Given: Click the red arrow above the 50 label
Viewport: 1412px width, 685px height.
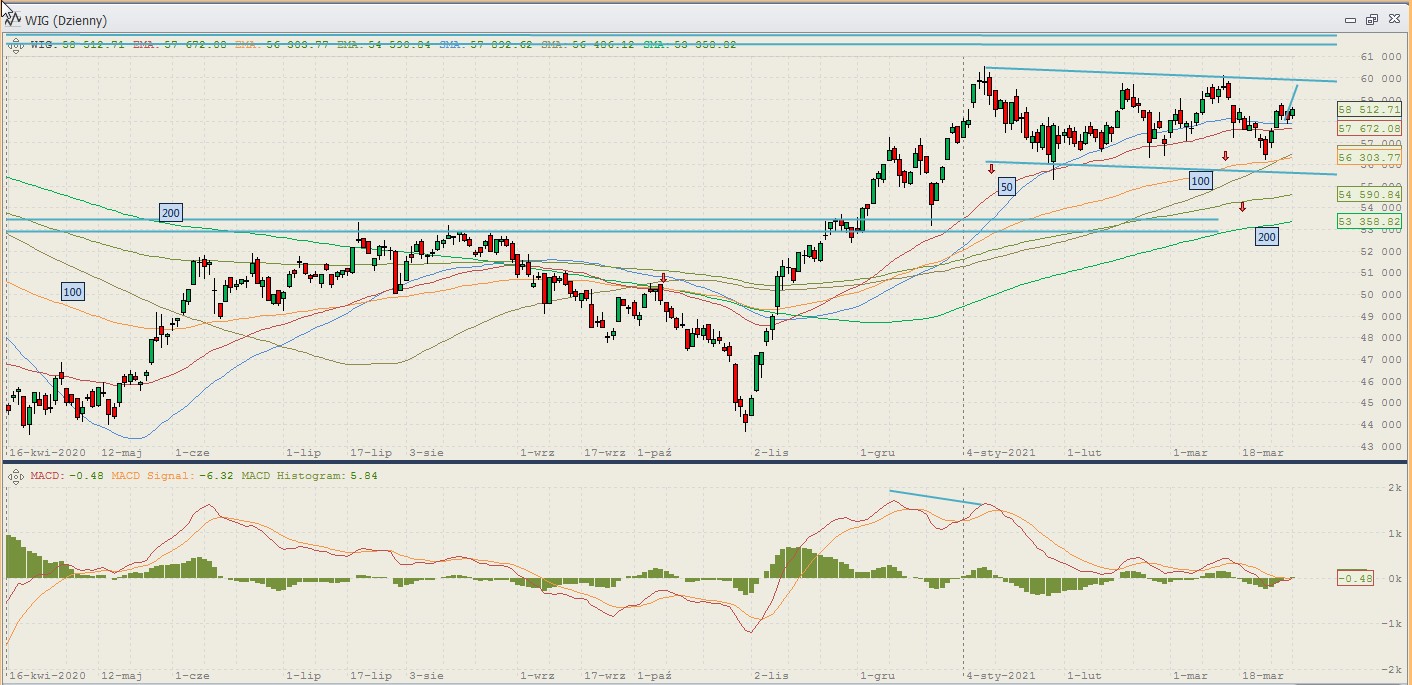Looking at the screenshot, I should [x=991, y=169].
